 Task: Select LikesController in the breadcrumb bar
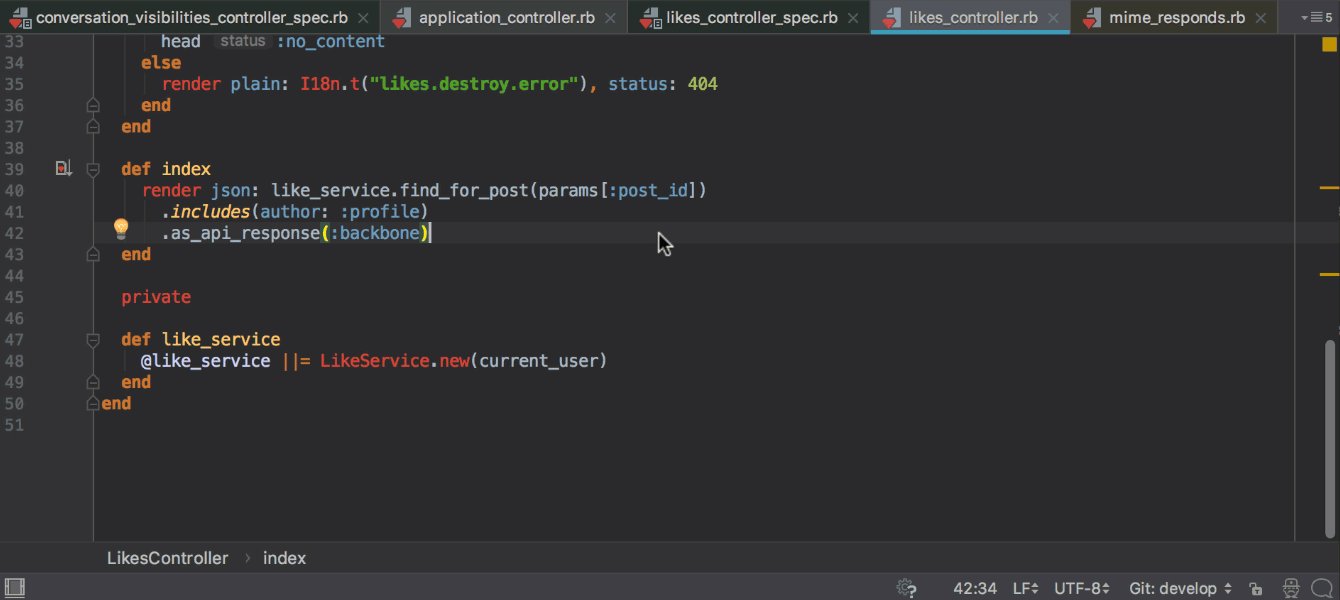pos(167,558)
